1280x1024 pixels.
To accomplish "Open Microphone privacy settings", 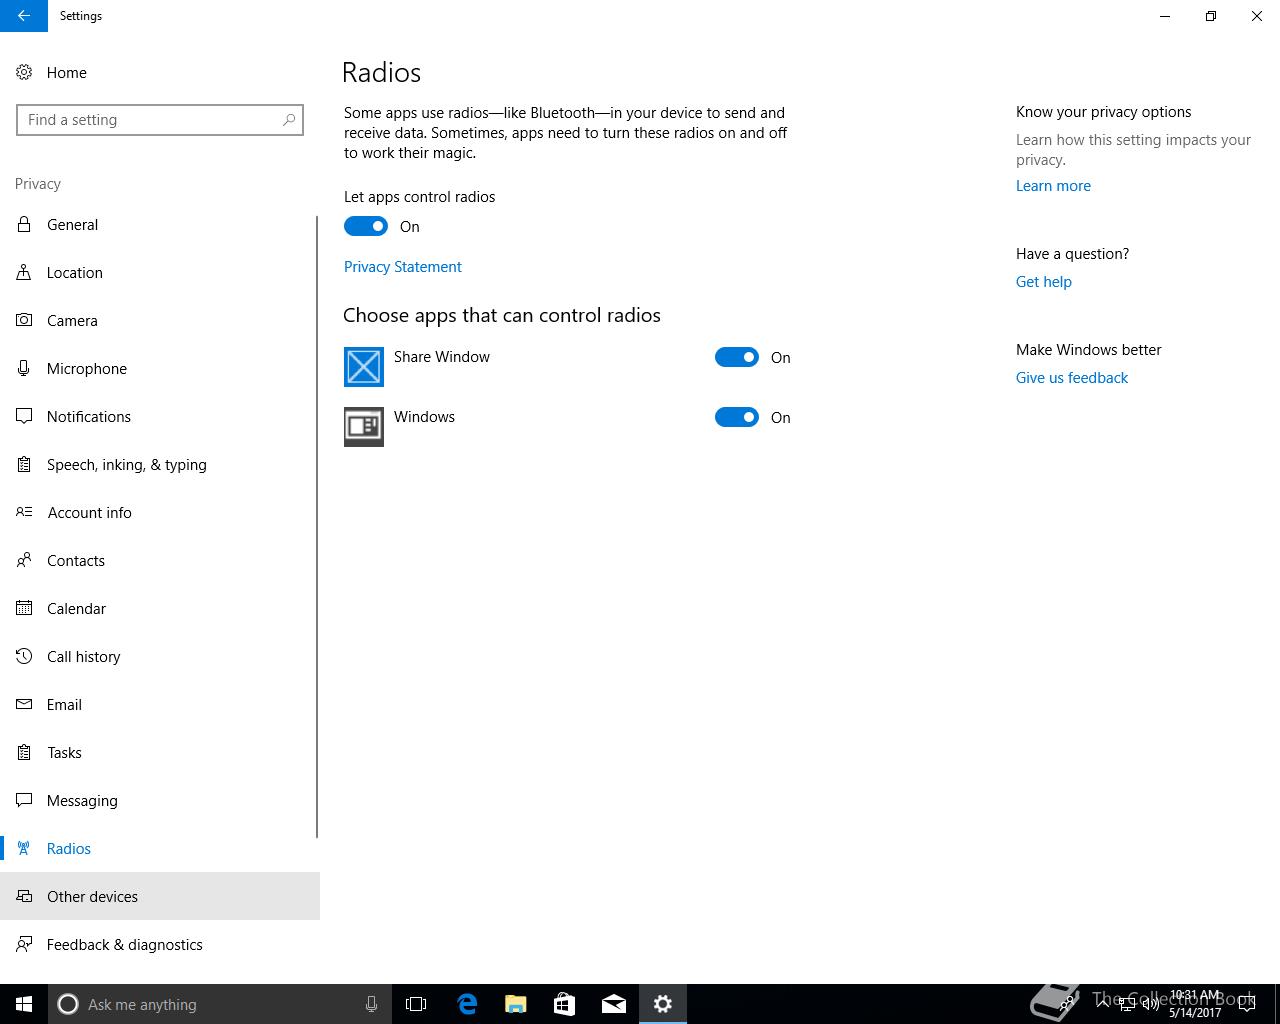I will click(x=158, y=369).
